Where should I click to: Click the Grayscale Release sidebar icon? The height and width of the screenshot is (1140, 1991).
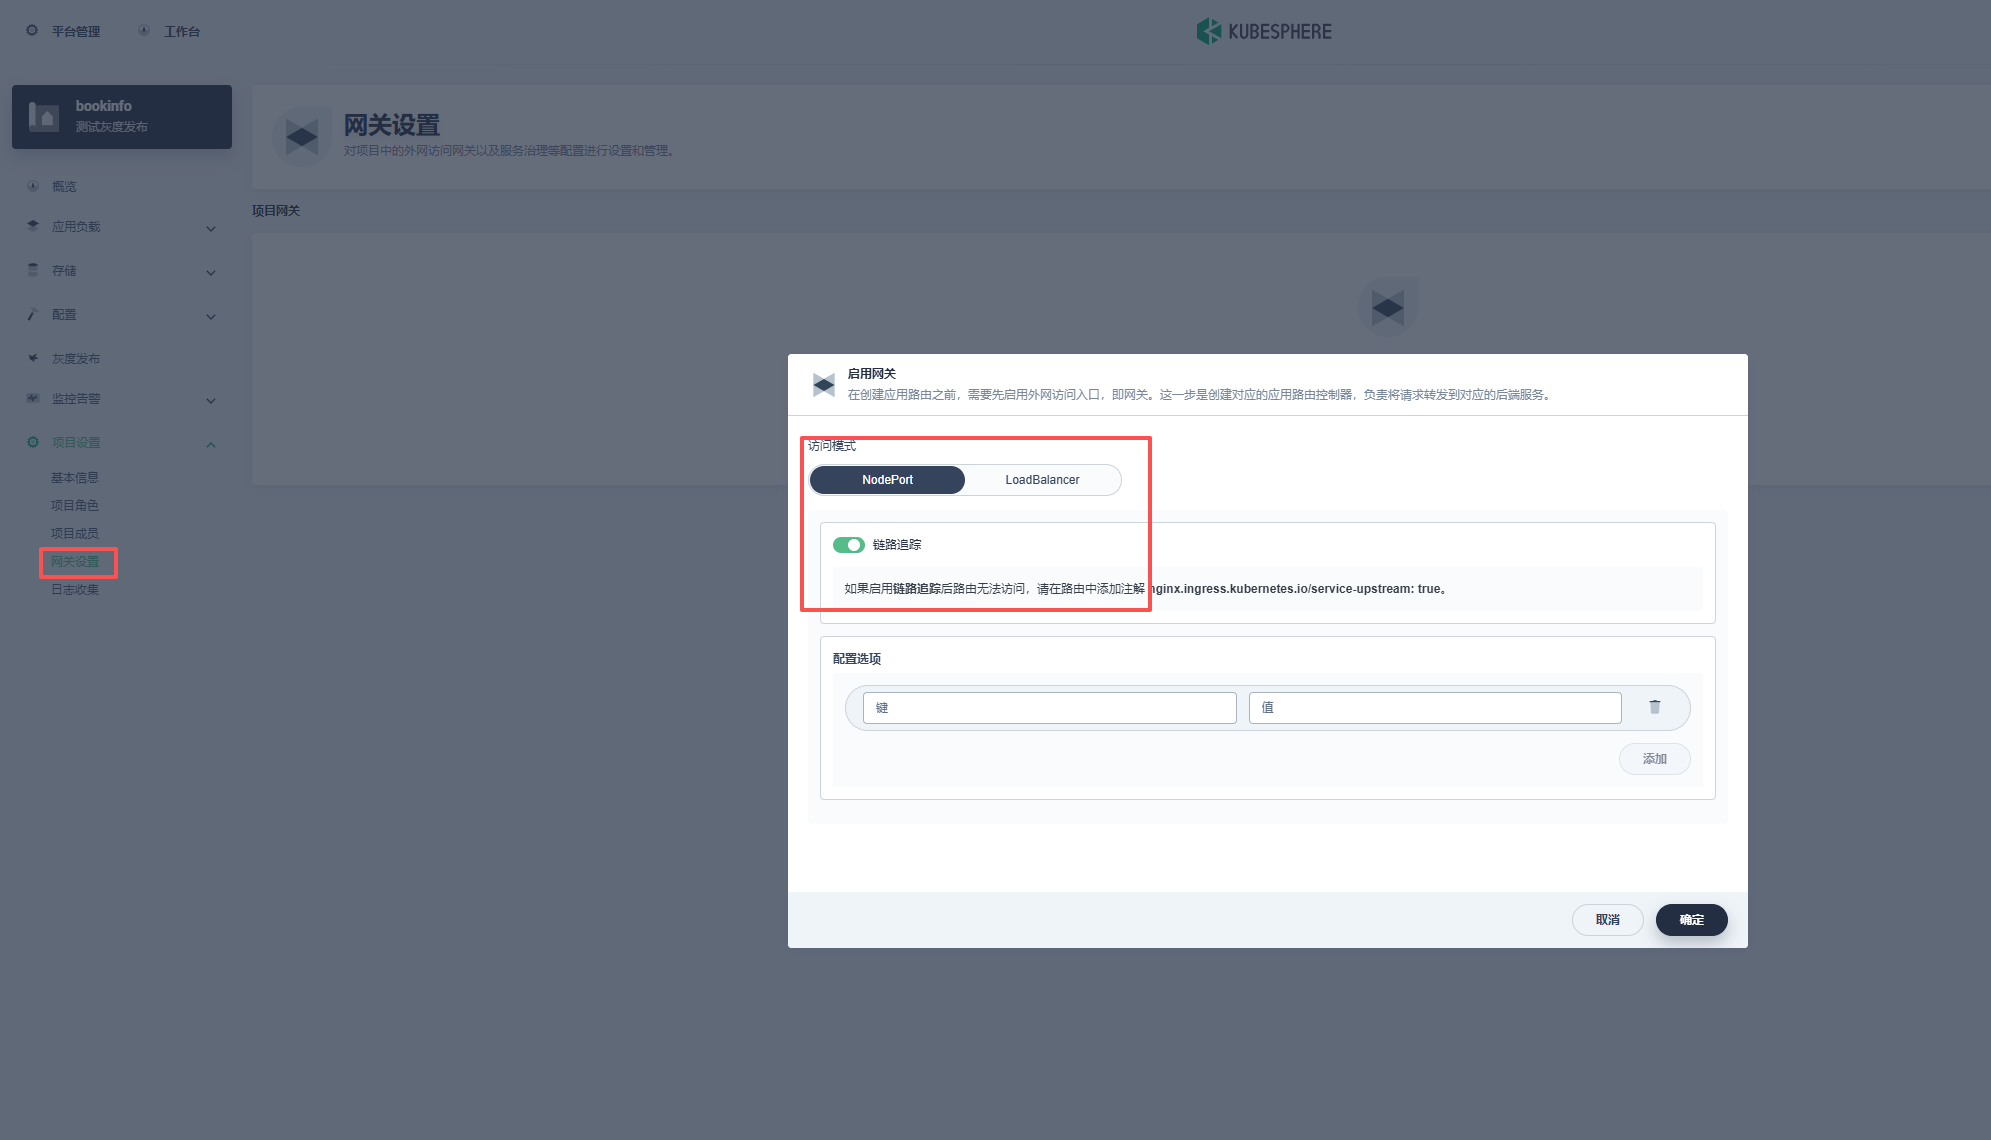click(x=33, y=358)
